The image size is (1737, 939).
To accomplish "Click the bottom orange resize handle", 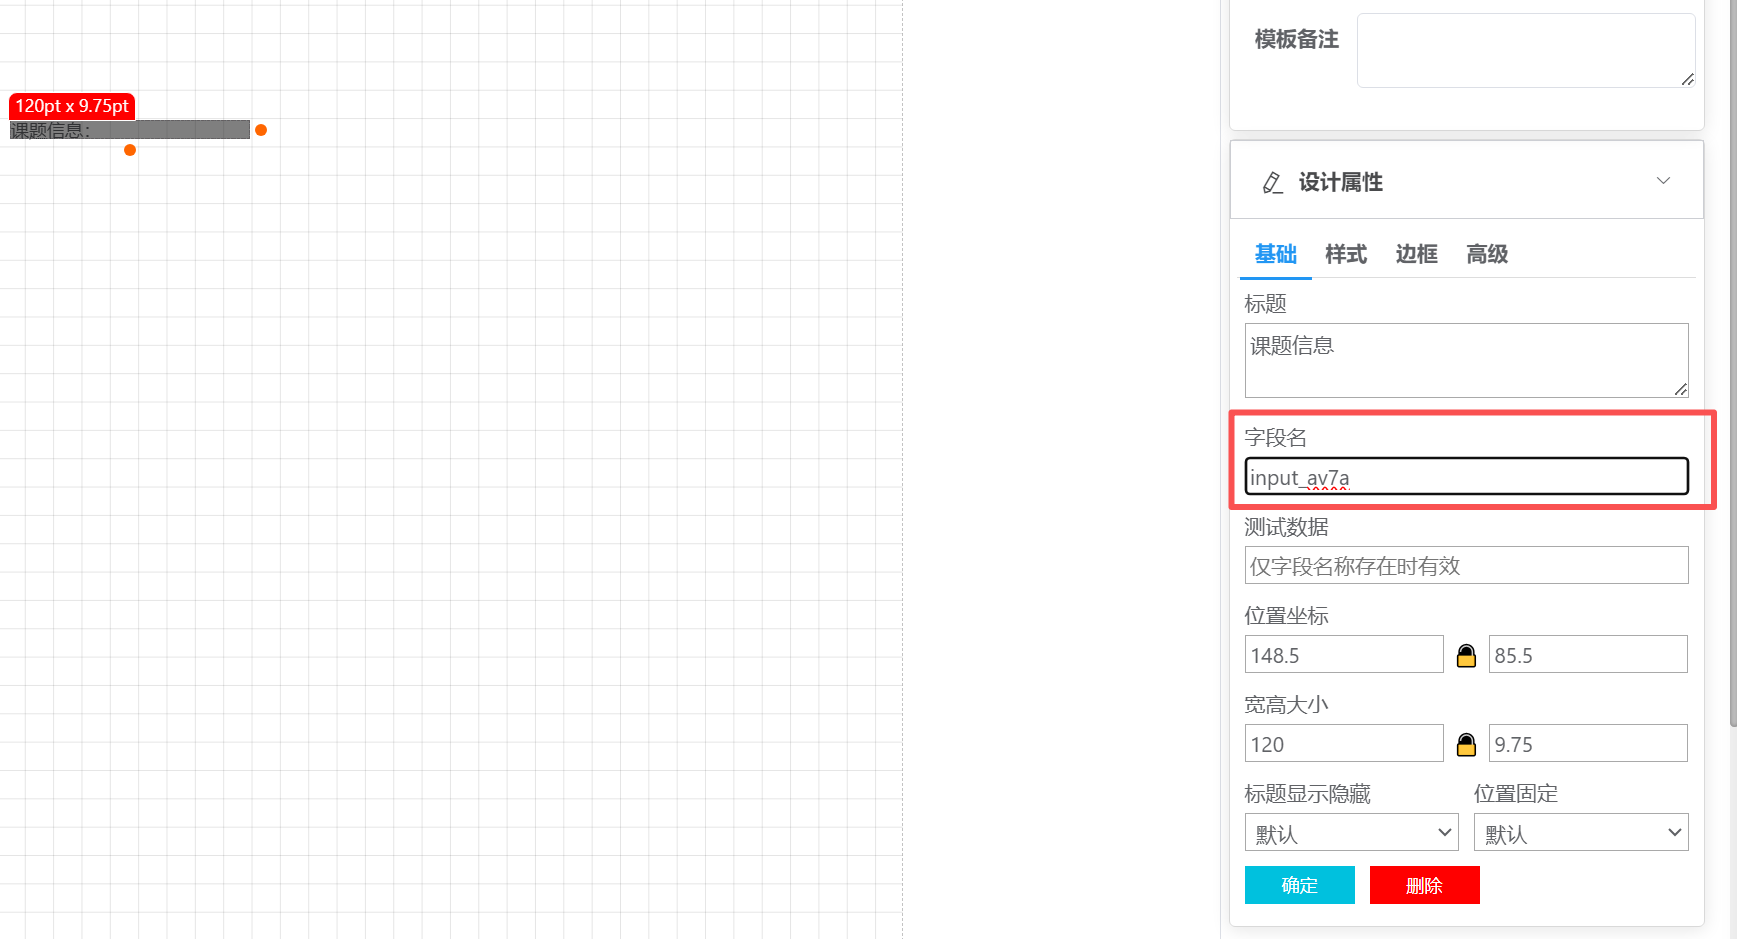I will 130,150.
